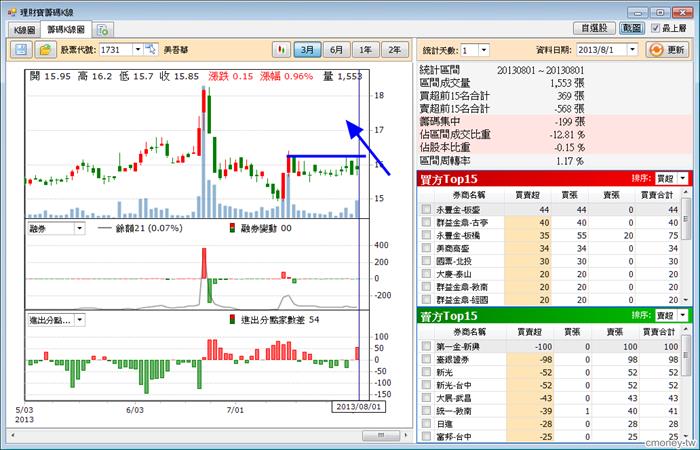Check the box for 第一金-新興
This screenshot has height=450, width=700.
click(x=427, y=346)
